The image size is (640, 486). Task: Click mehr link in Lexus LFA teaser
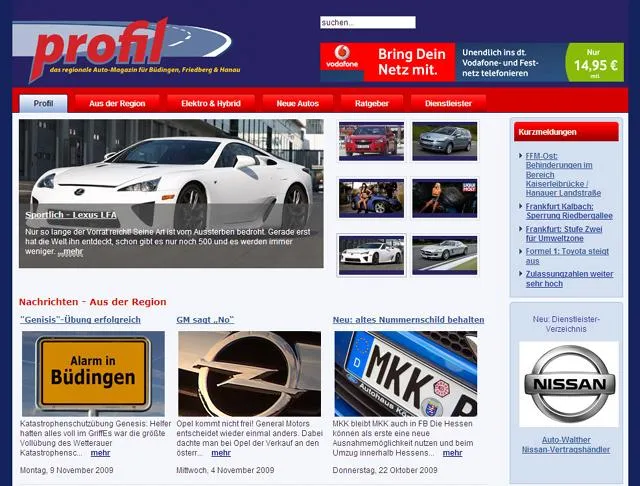tap(70, 251)
